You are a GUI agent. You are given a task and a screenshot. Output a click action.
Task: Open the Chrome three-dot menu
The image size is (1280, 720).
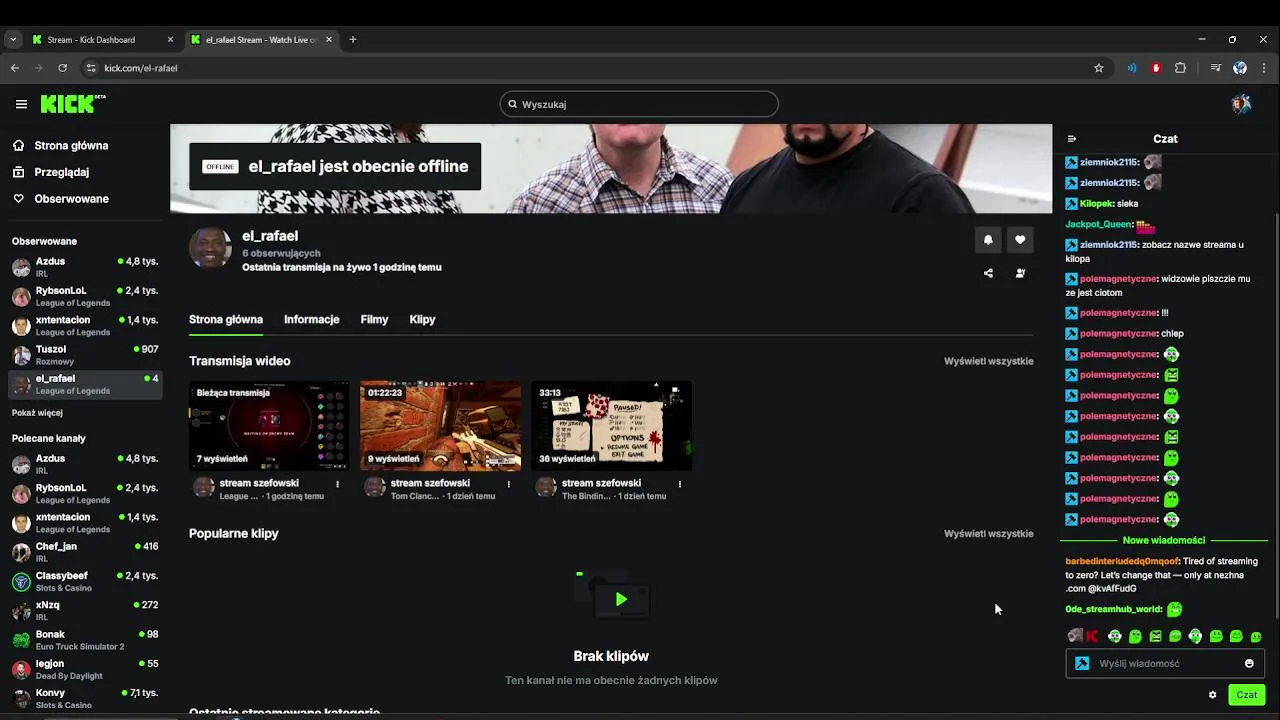(1264, 68)
